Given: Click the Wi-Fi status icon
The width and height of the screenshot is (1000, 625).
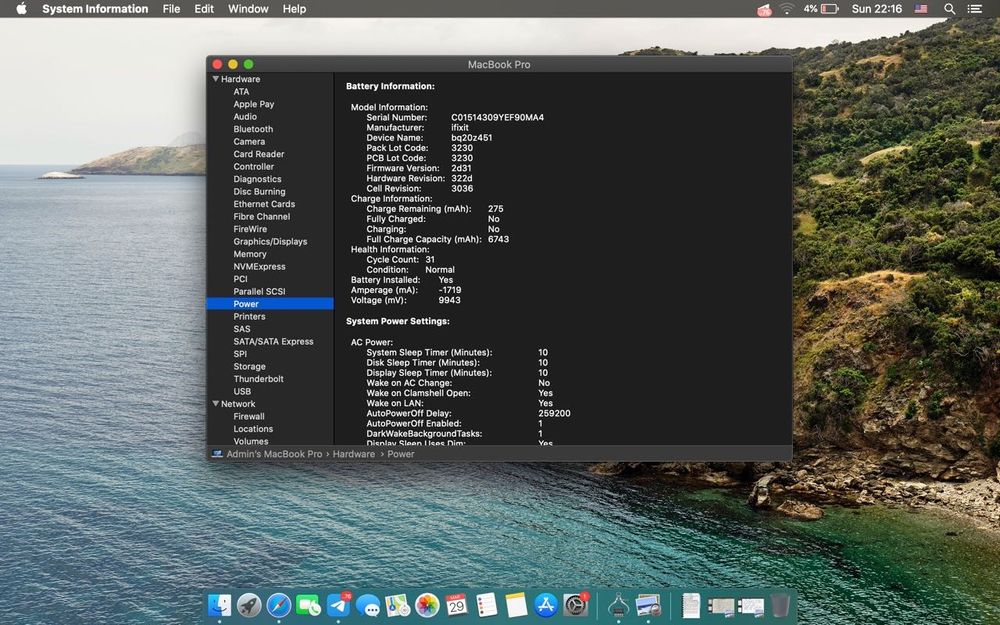Looking at the screenshot, I should pyautogui.click(x=787, y=9).
